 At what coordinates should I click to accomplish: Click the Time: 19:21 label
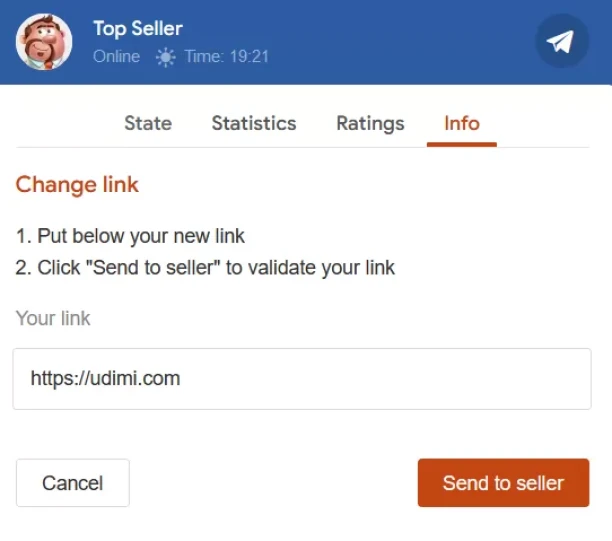[226, 57]
